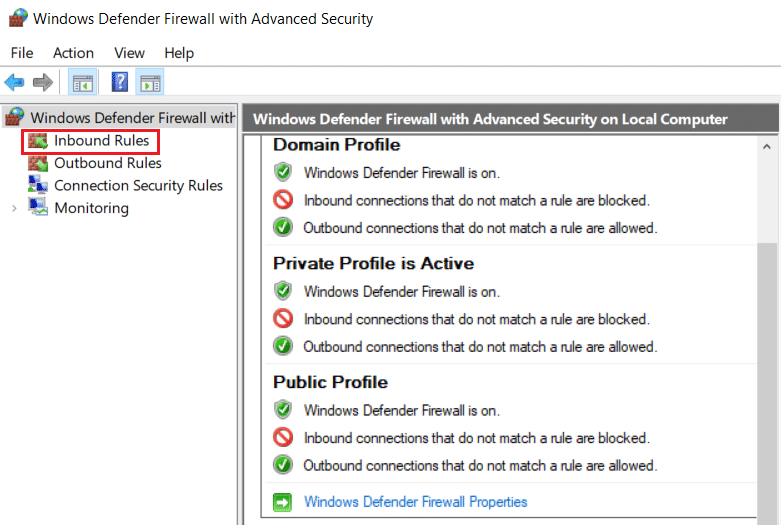This screenshot has height=525, width=781.
Task: Open the Help menu
Action: point(179,53)
